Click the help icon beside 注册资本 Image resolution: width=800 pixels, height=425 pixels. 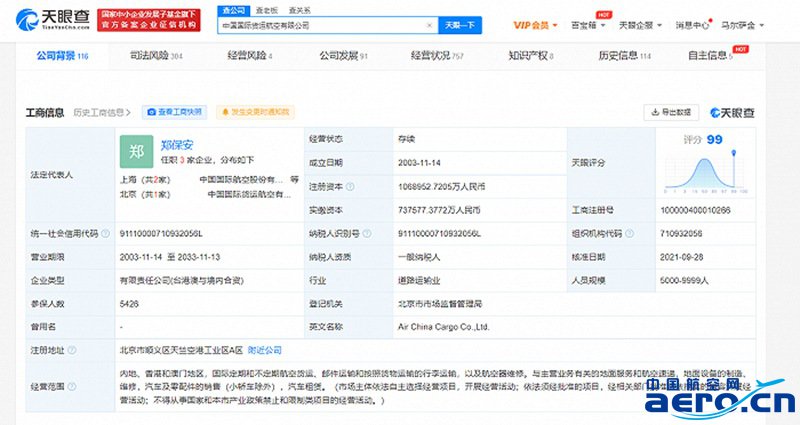coord(350,187)
